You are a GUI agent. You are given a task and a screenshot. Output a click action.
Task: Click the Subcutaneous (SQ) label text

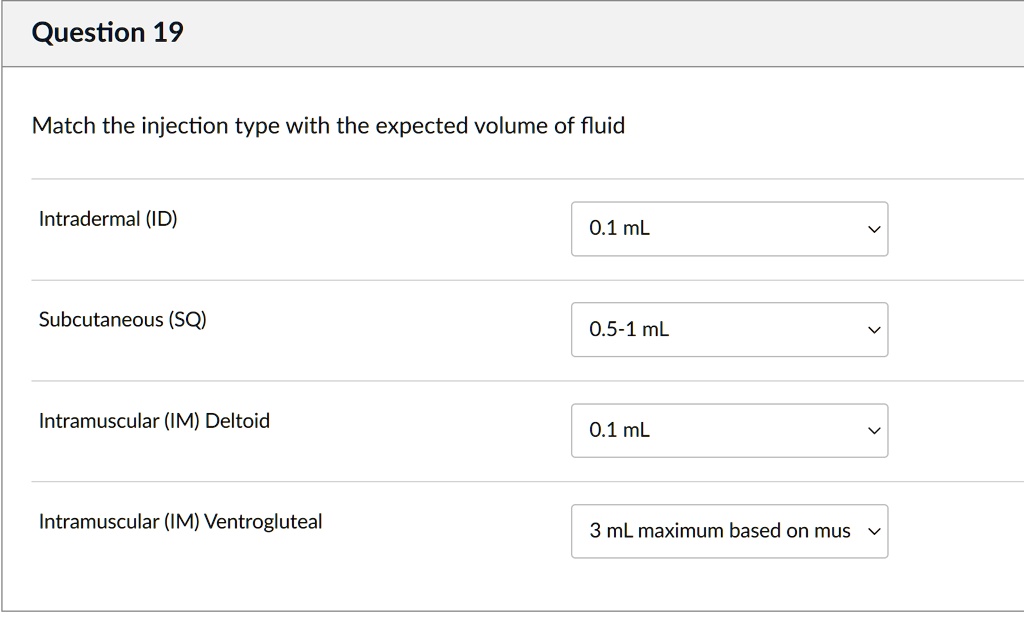(122, 319)
